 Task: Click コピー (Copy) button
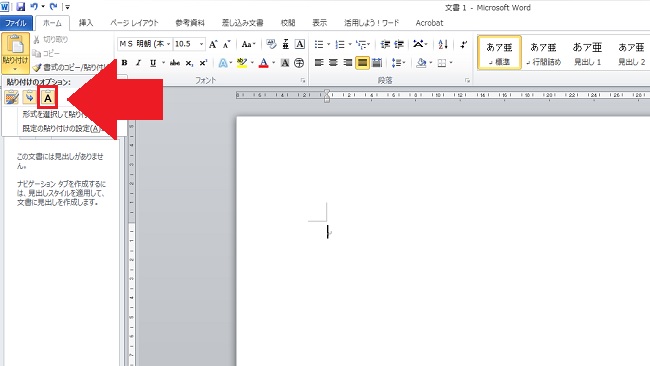tap(46, 53)
